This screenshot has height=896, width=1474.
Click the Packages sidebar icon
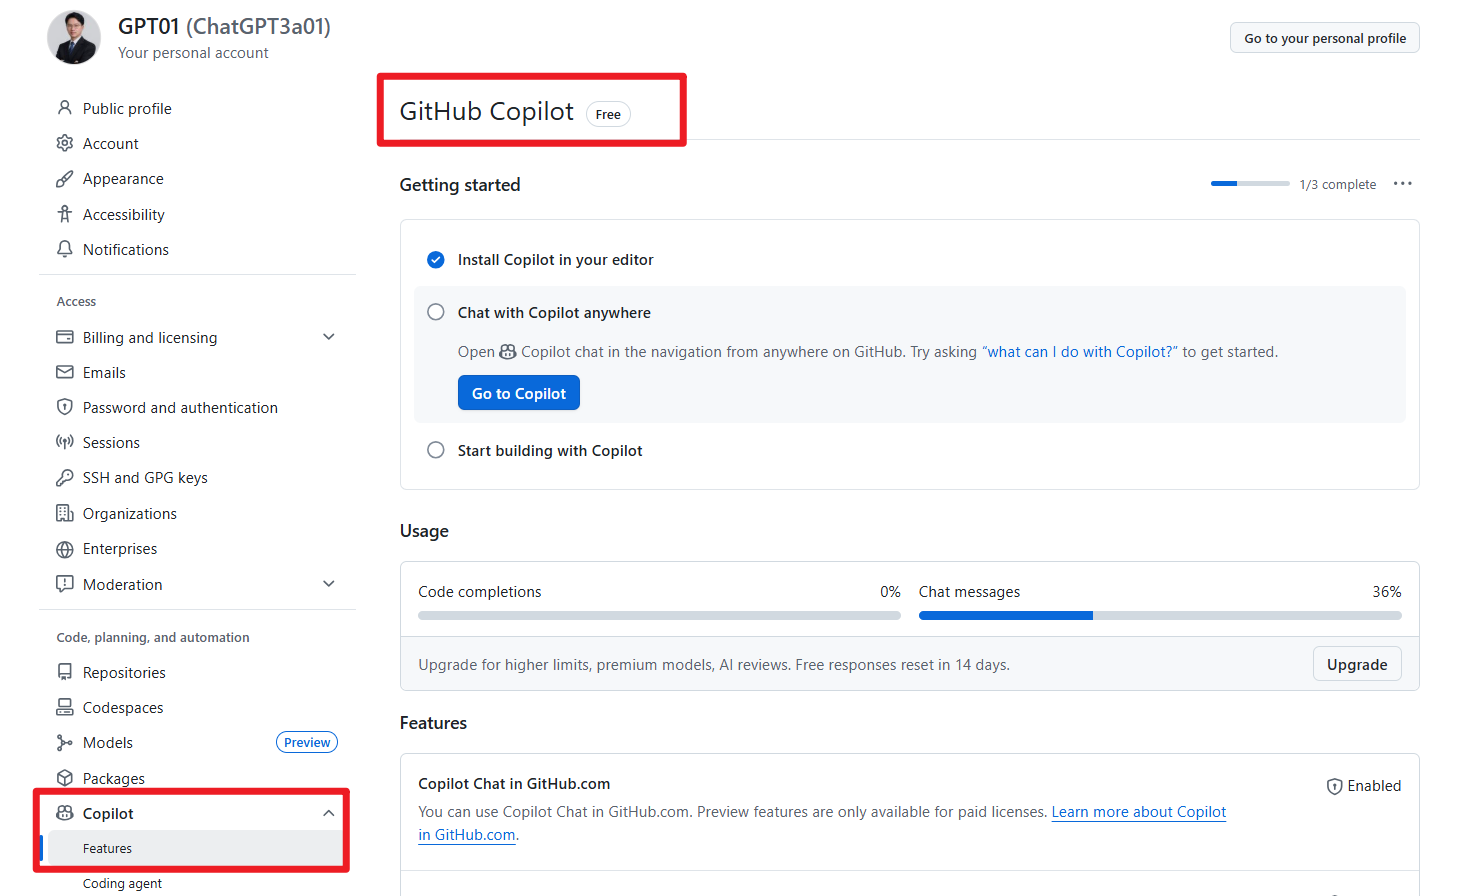point(62,778)
